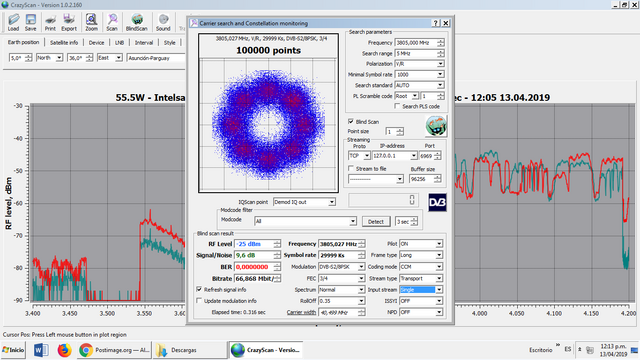The height and width of the screenshot is (360, 640).
Task: Open the streaming Proto TCP dropdown
Action: point(367,156)
